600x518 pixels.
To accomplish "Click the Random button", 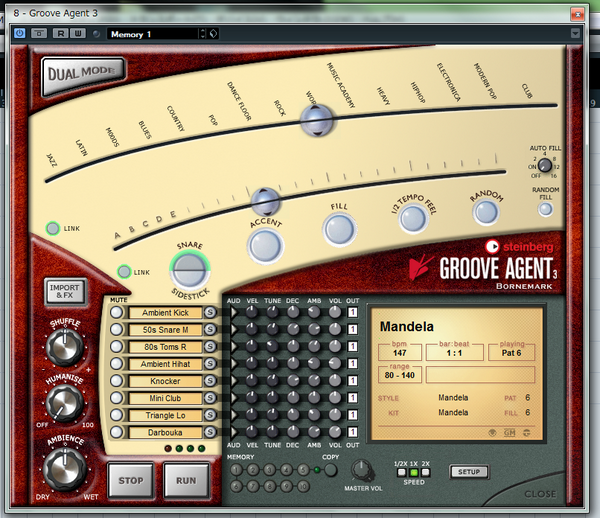I will pos(486,212).
